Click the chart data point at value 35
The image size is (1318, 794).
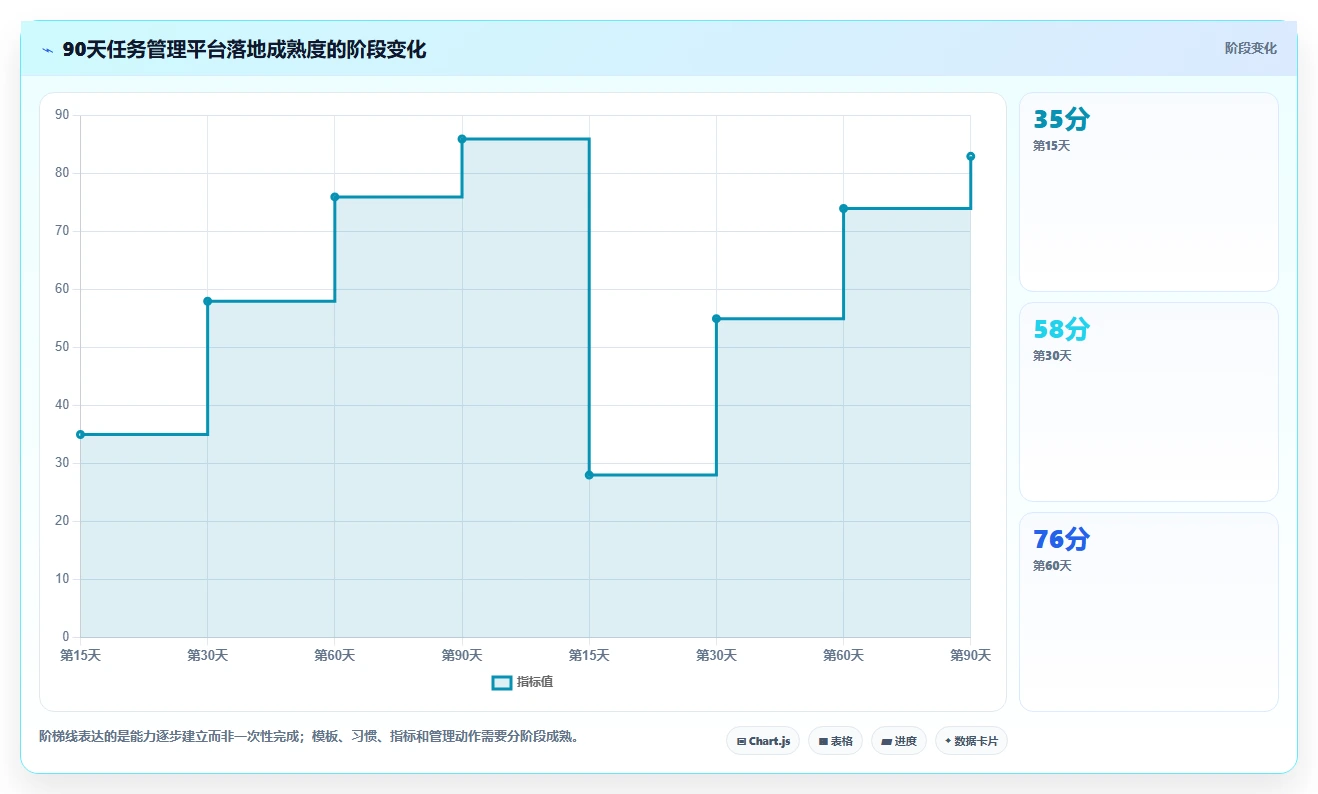coord(80,434)
